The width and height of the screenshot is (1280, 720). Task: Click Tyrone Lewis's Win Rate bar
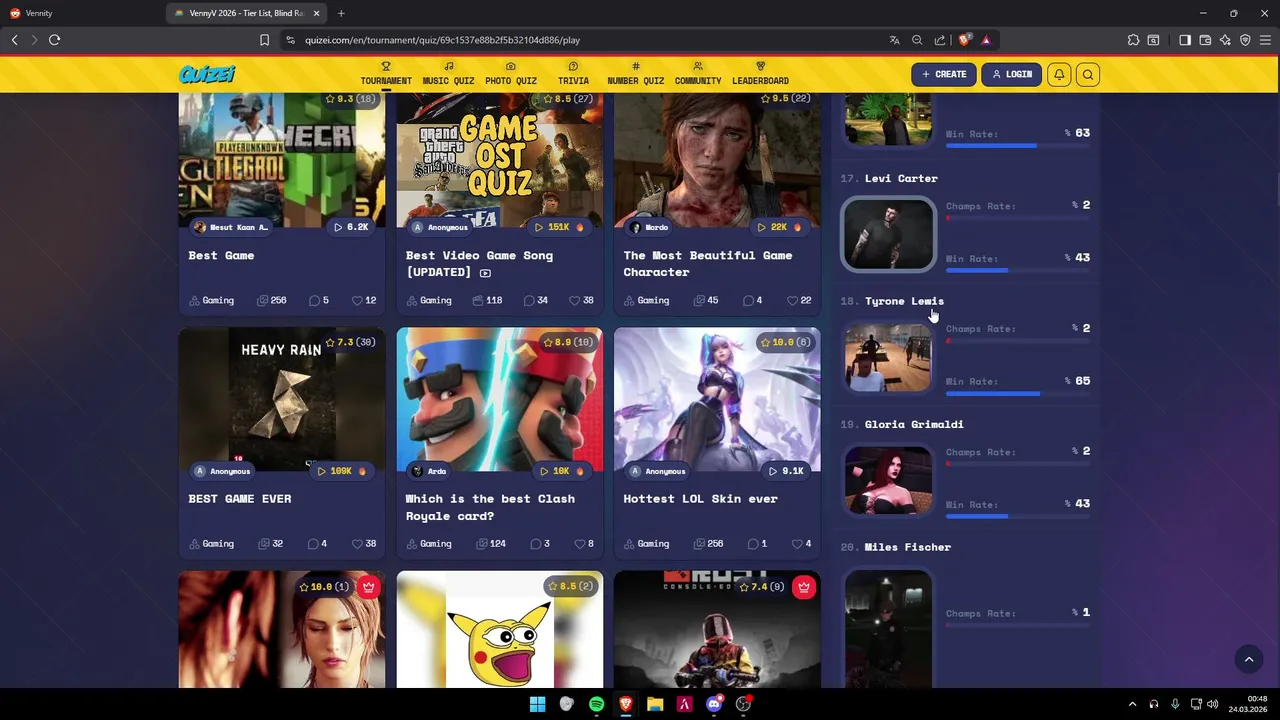coord(1018,393)
